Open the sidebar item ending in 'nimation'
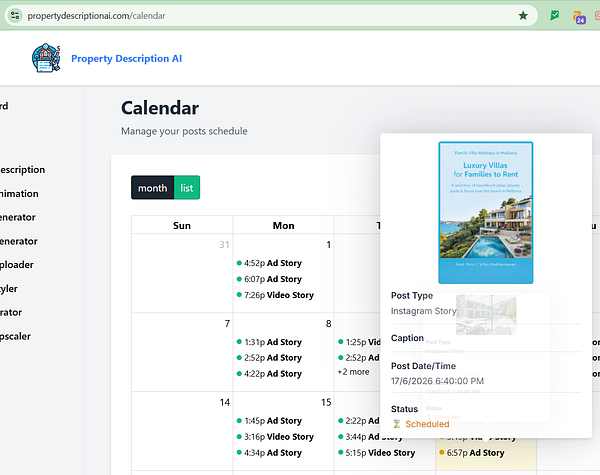 (19, 194)
